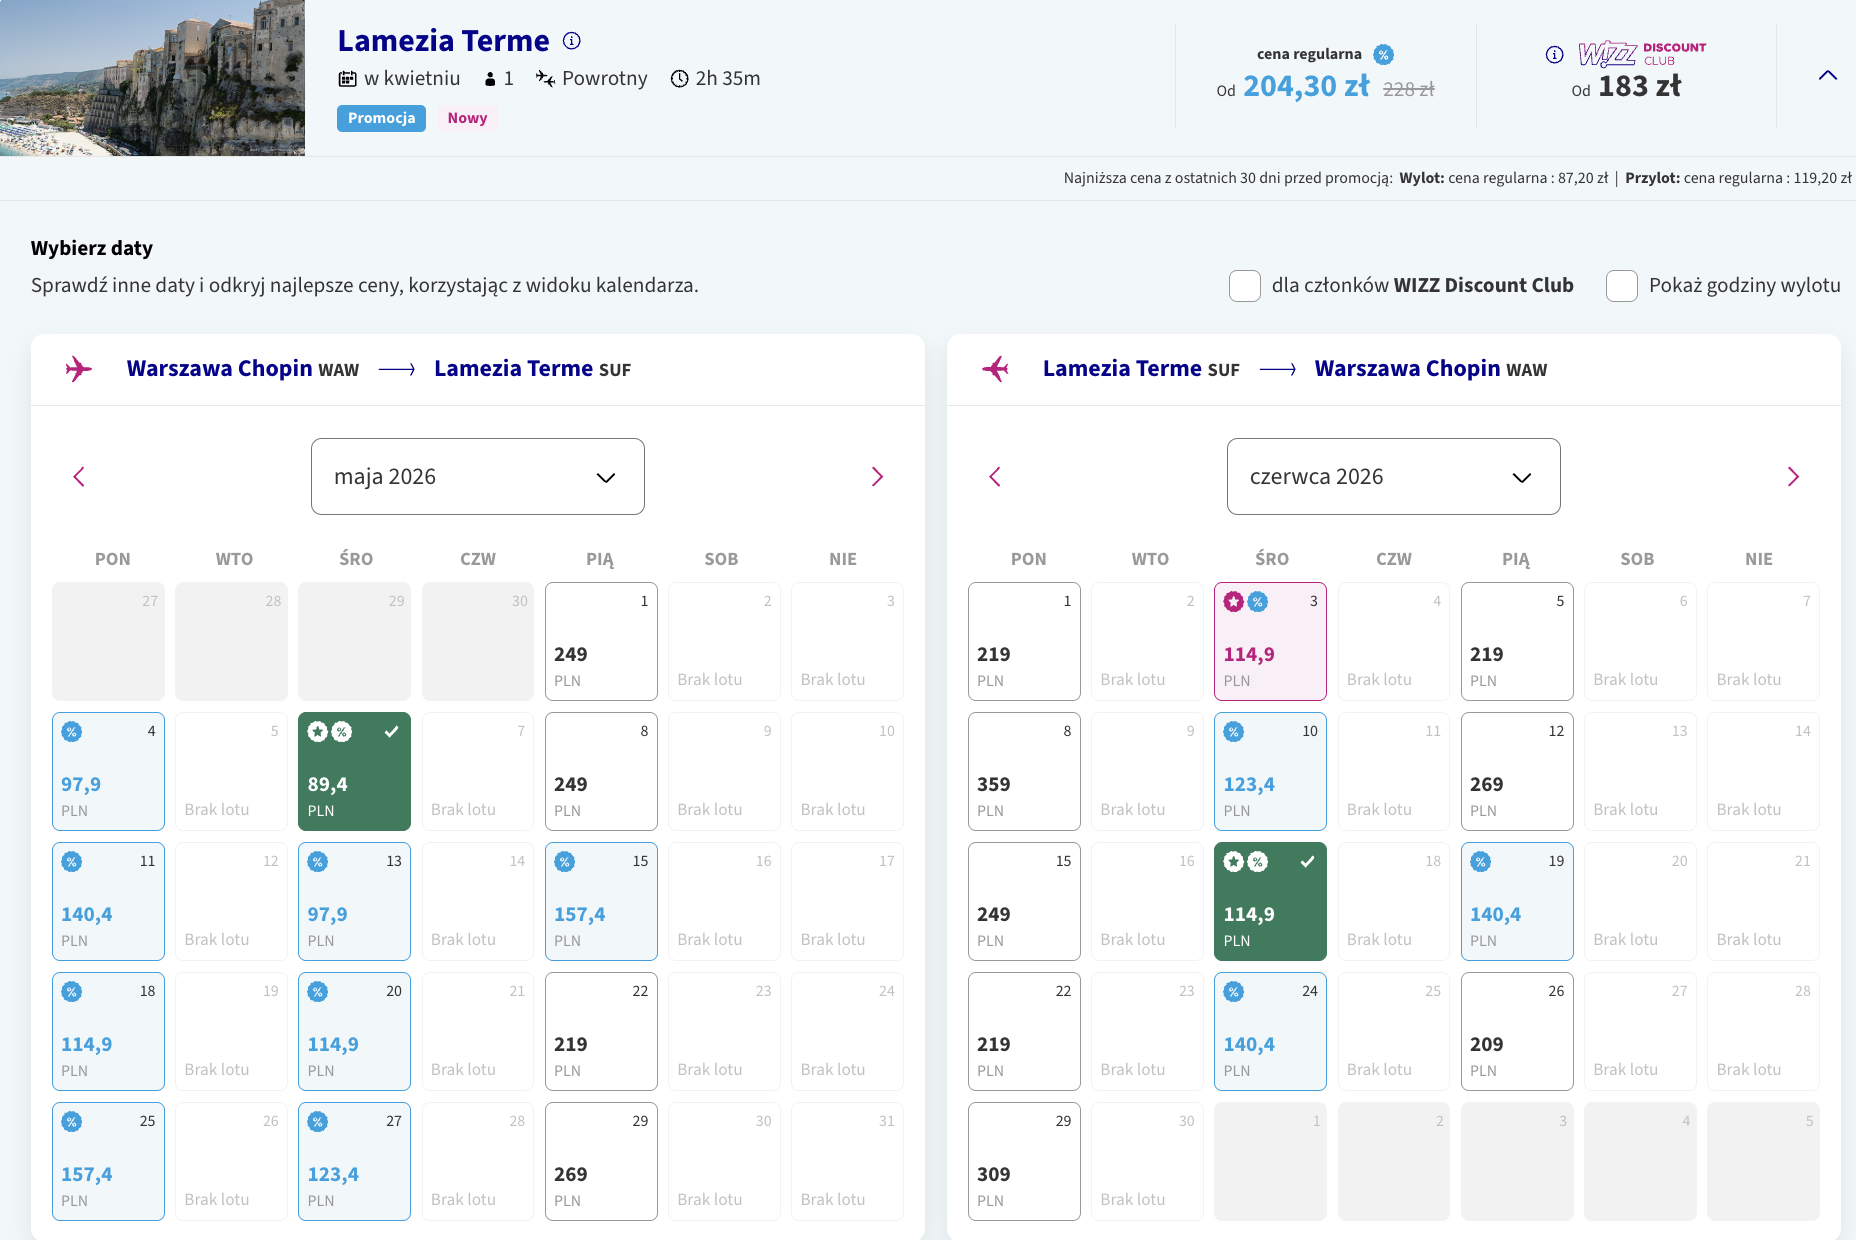Select June 3 return for 114,9 PLN
Image resolution: width=1856 pixels, height=1240 pixels.
pyautogui.click(x=1270, y=641)
